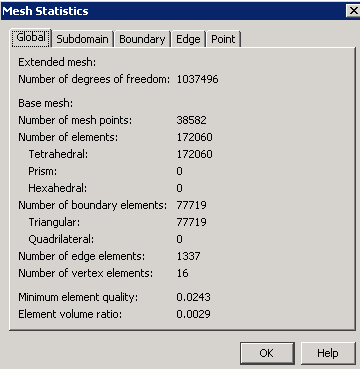The image size is (360, 369).
Task: Select the Edge tab
Action: [188, 39]
